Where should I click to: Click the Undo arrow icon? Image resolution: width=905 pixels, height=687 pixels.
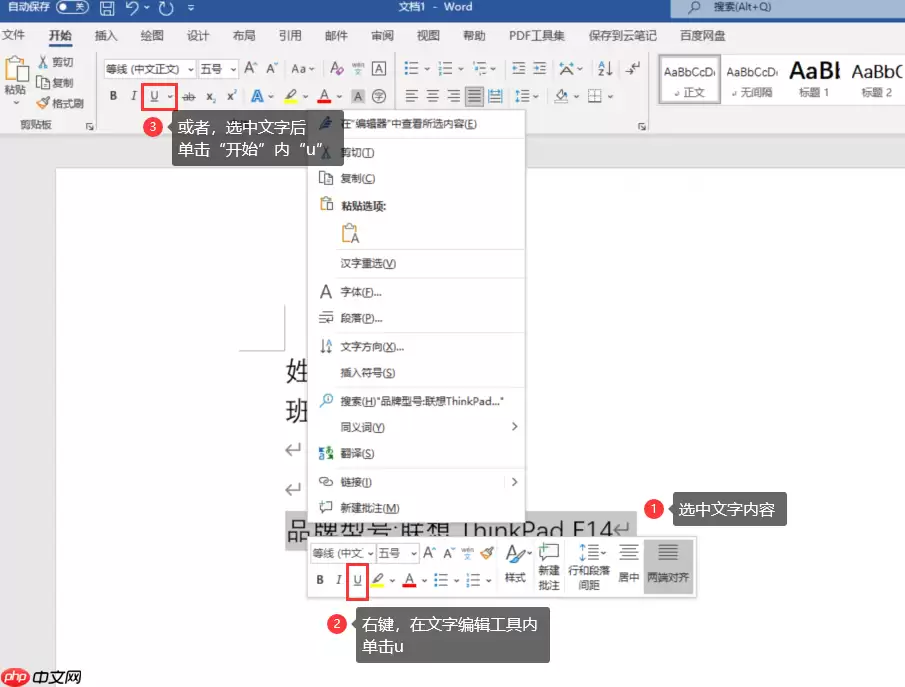click(132, 8)
